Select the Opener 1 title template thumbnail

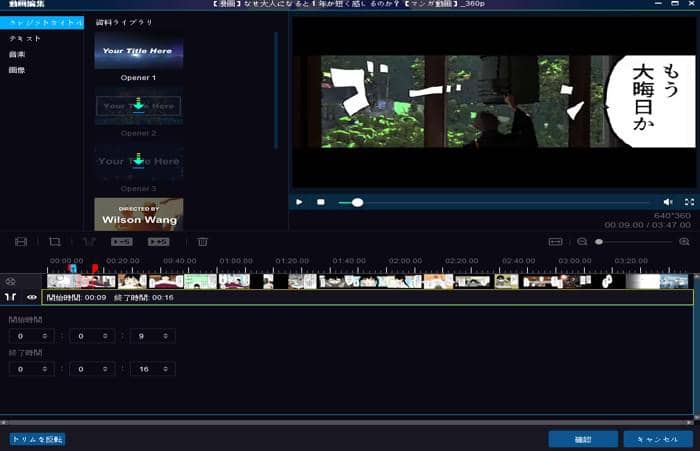(x=139, y=50)
